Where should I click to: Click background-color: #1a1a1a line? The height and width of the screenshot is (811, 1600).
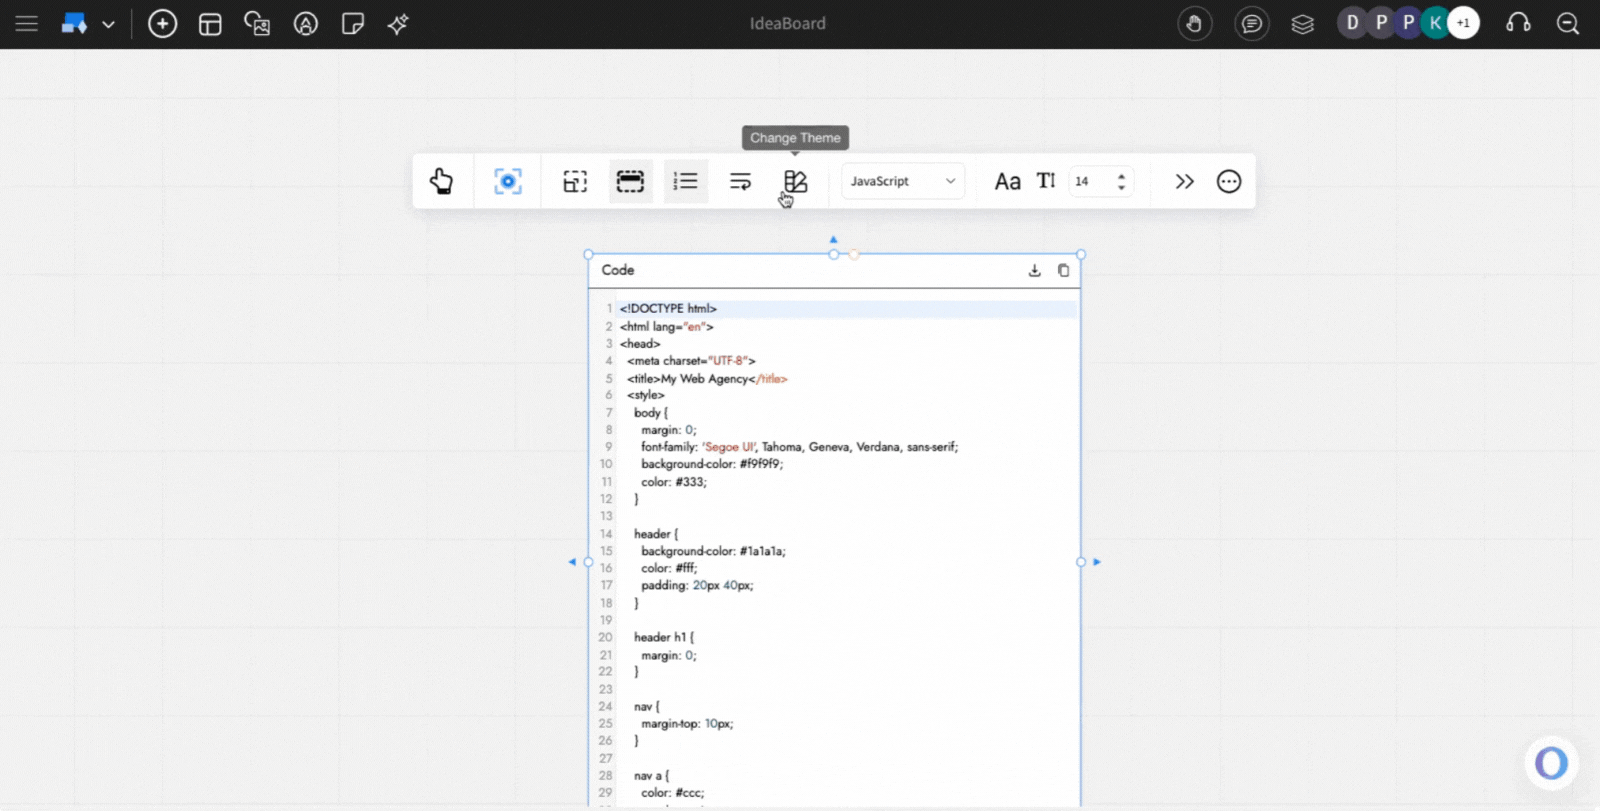(x=713, y=551)
